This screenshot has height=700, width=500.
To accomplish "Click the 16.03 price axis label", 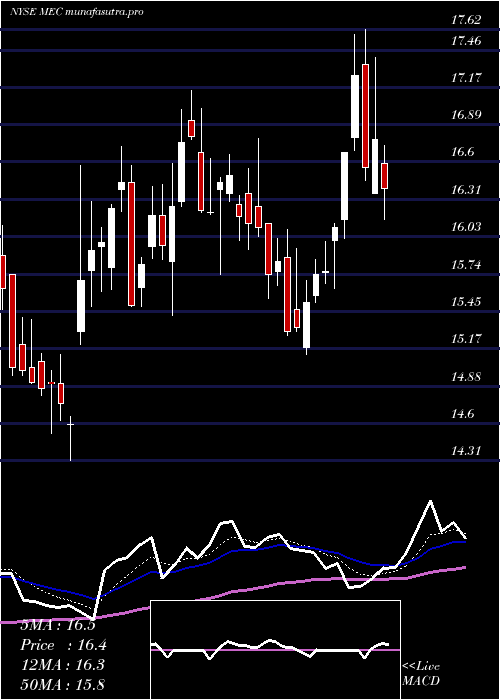I will tap(467, 227).
